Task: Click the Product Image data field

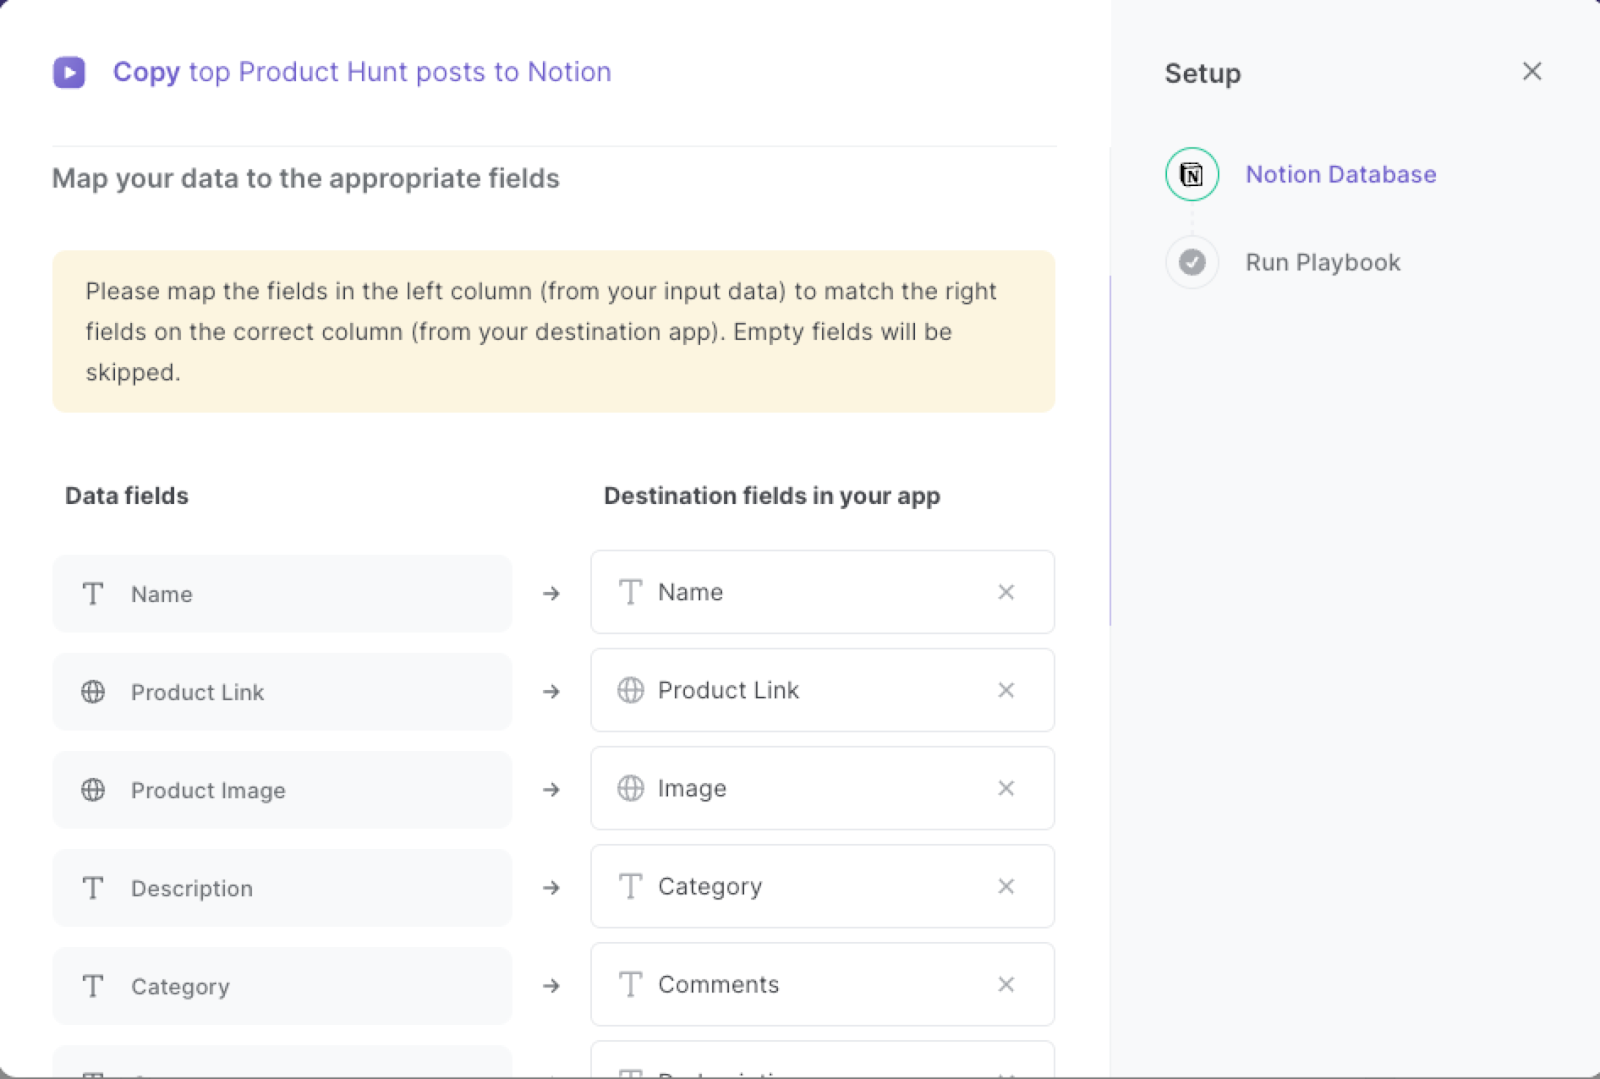Action: coord(281,790)
